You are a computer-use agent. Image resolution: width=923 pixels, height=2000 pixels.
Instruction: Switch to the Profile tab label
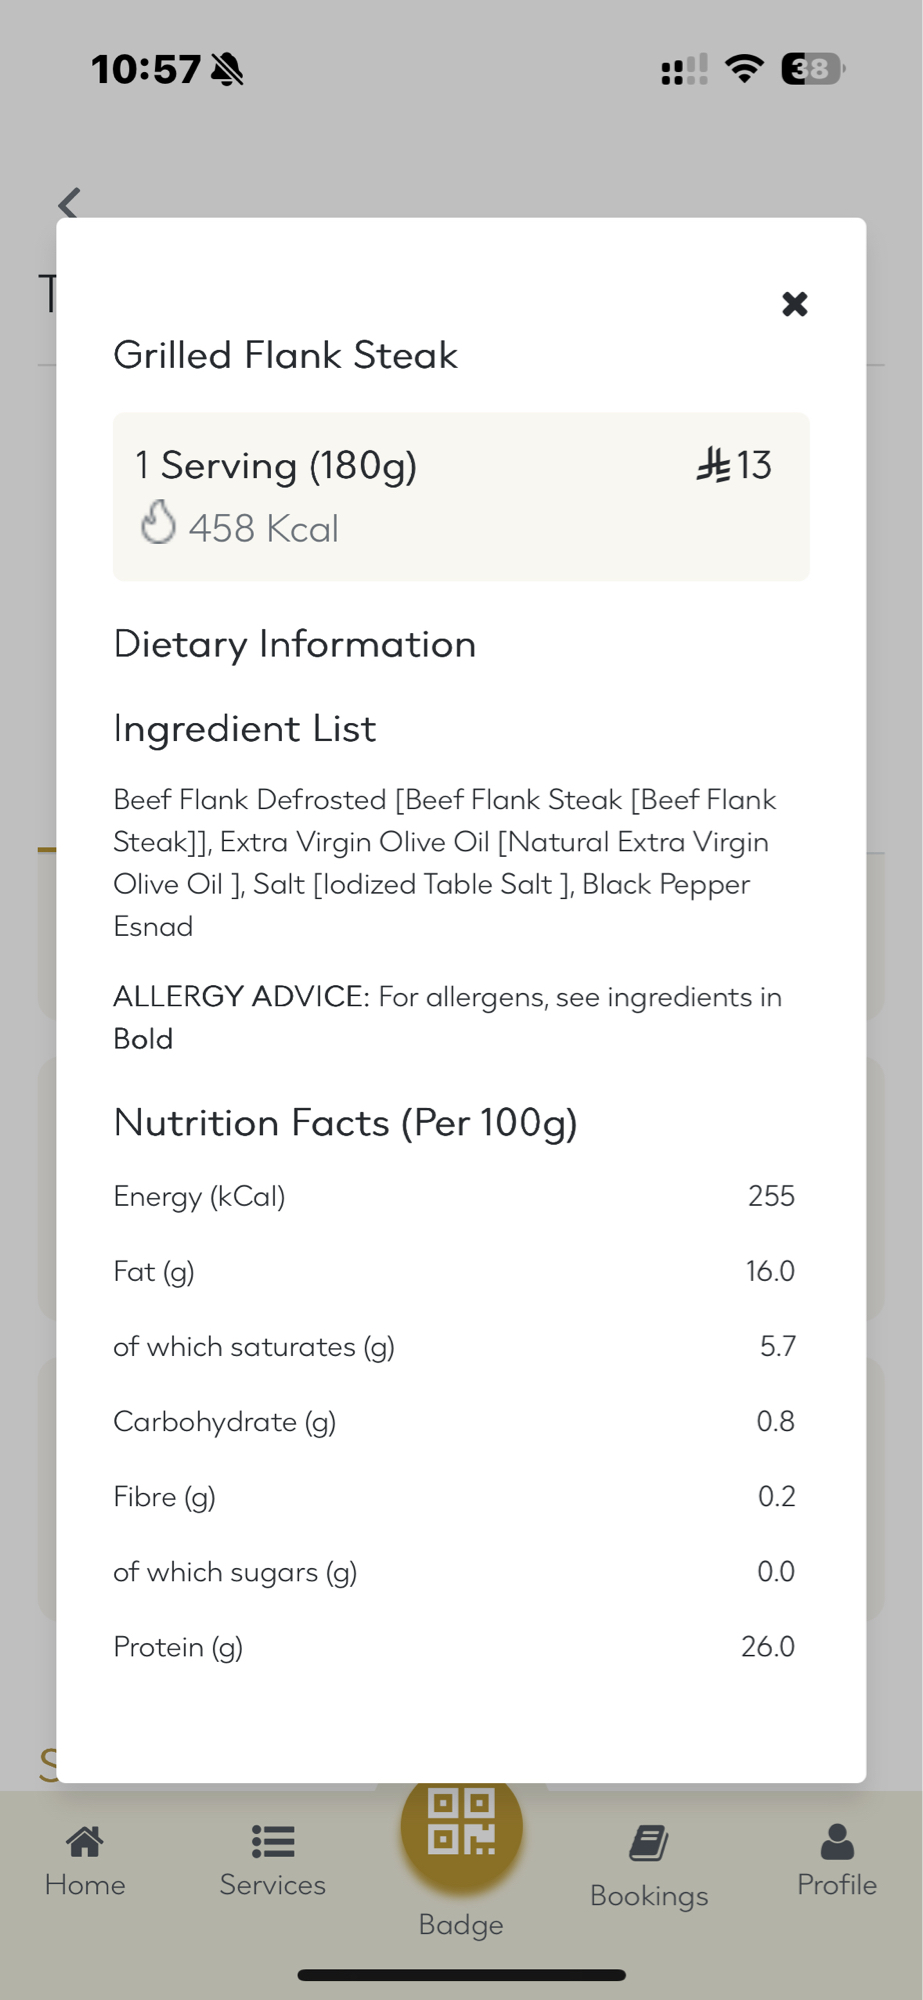tap(837, 1884)
